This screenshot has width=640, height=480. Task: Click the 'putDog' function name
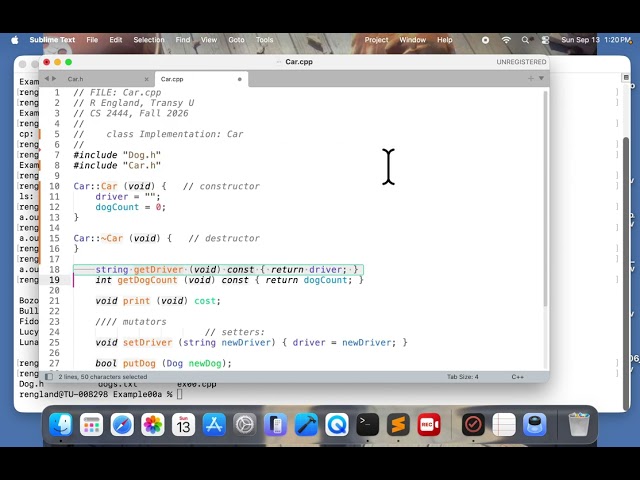pos(139,363)
